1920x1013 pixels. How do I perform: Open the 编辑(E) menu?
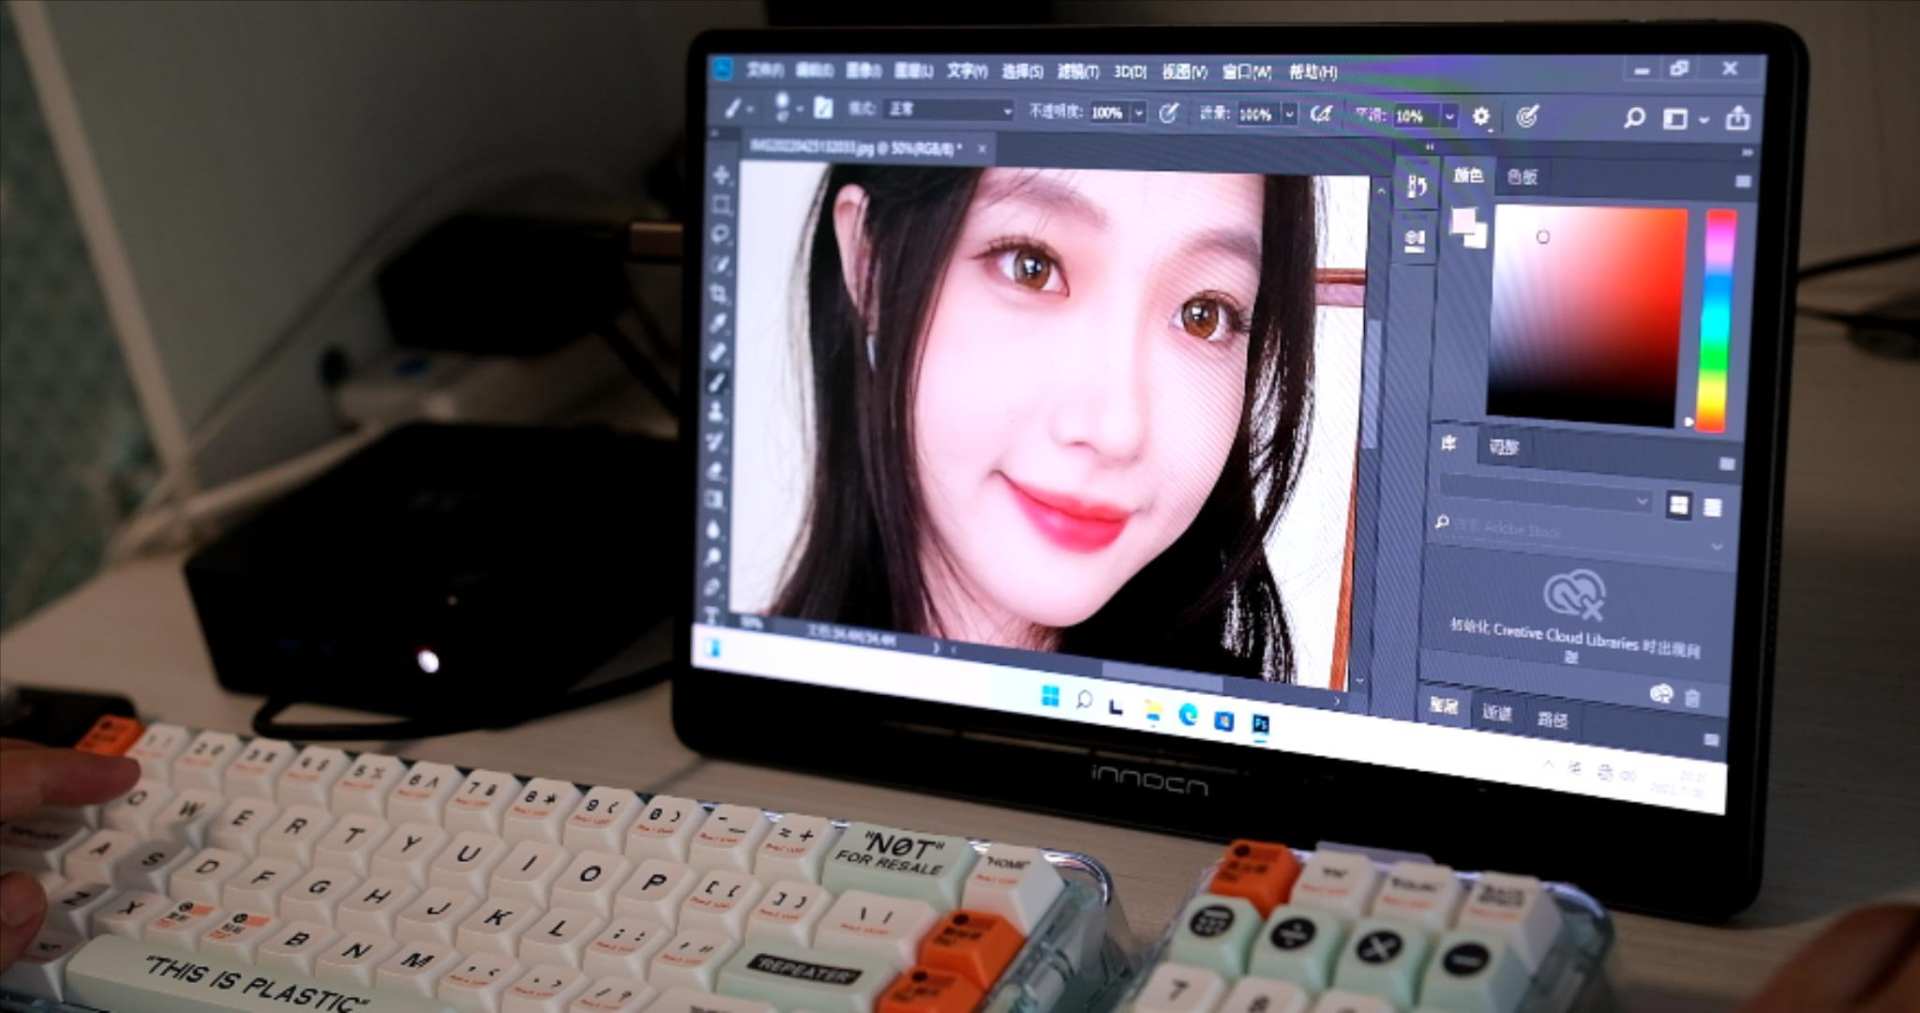click(x=814, y=69)
